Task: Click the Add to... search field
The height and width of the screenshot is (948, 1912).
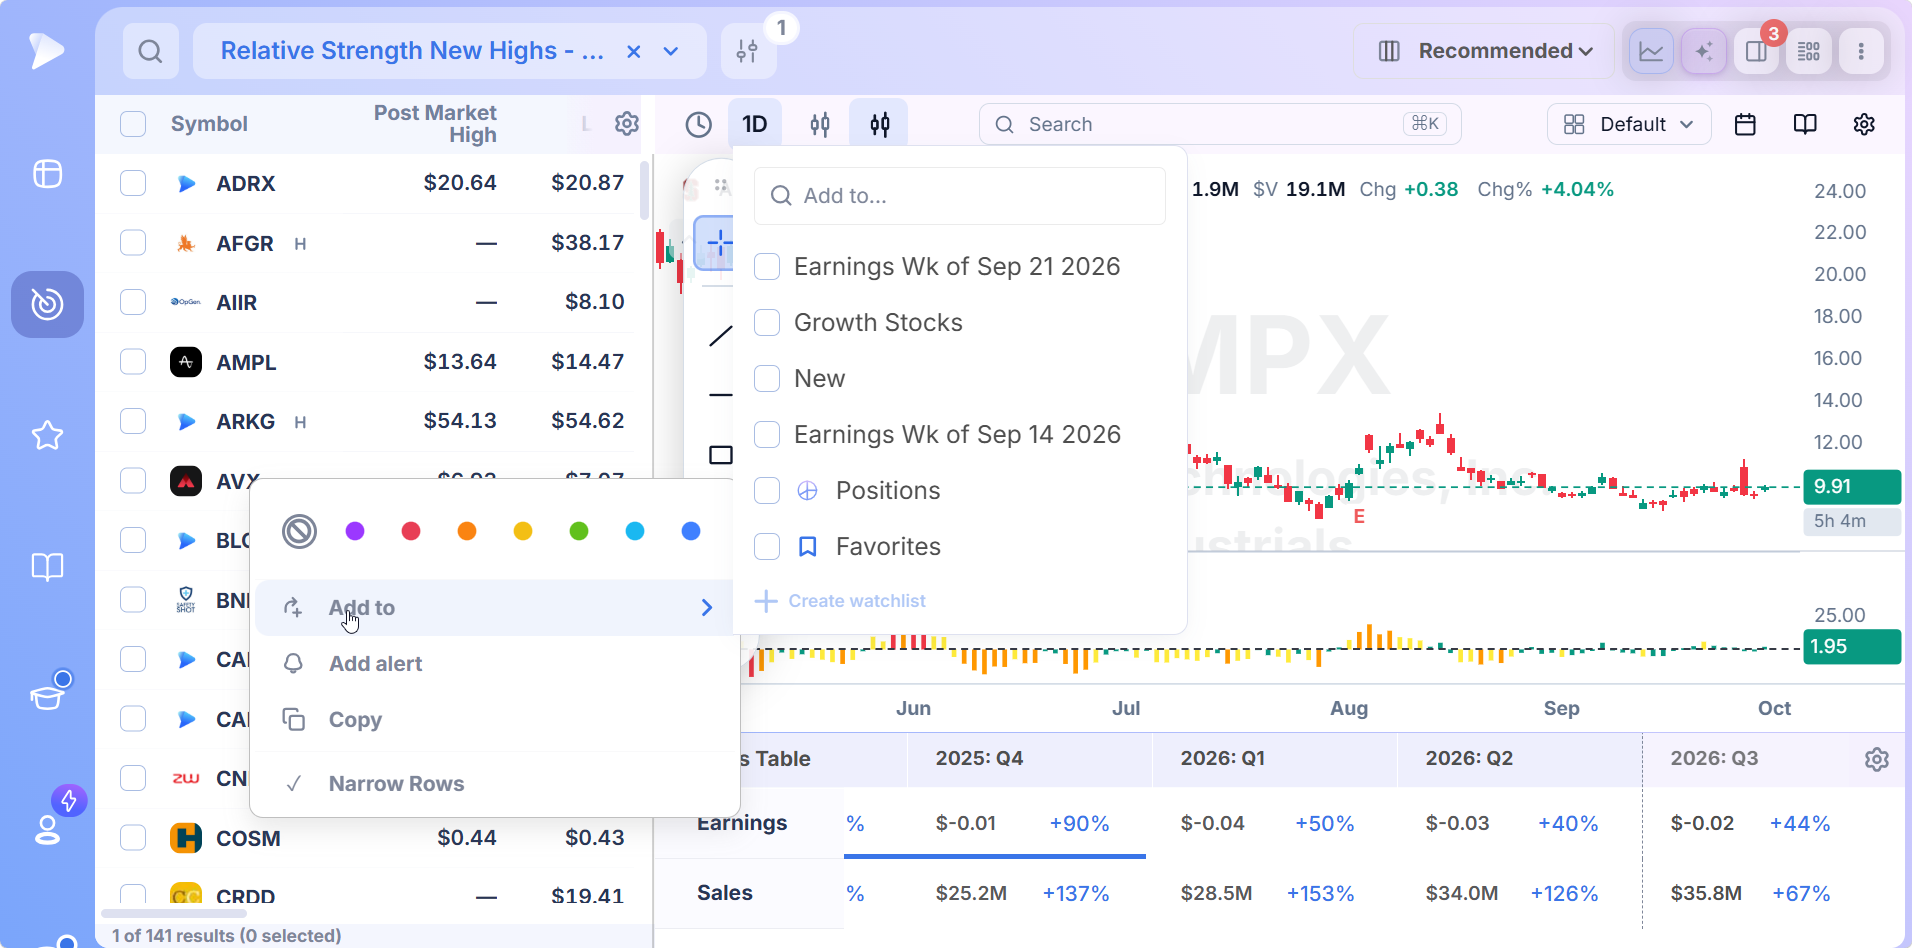Action: pos(960,196)
